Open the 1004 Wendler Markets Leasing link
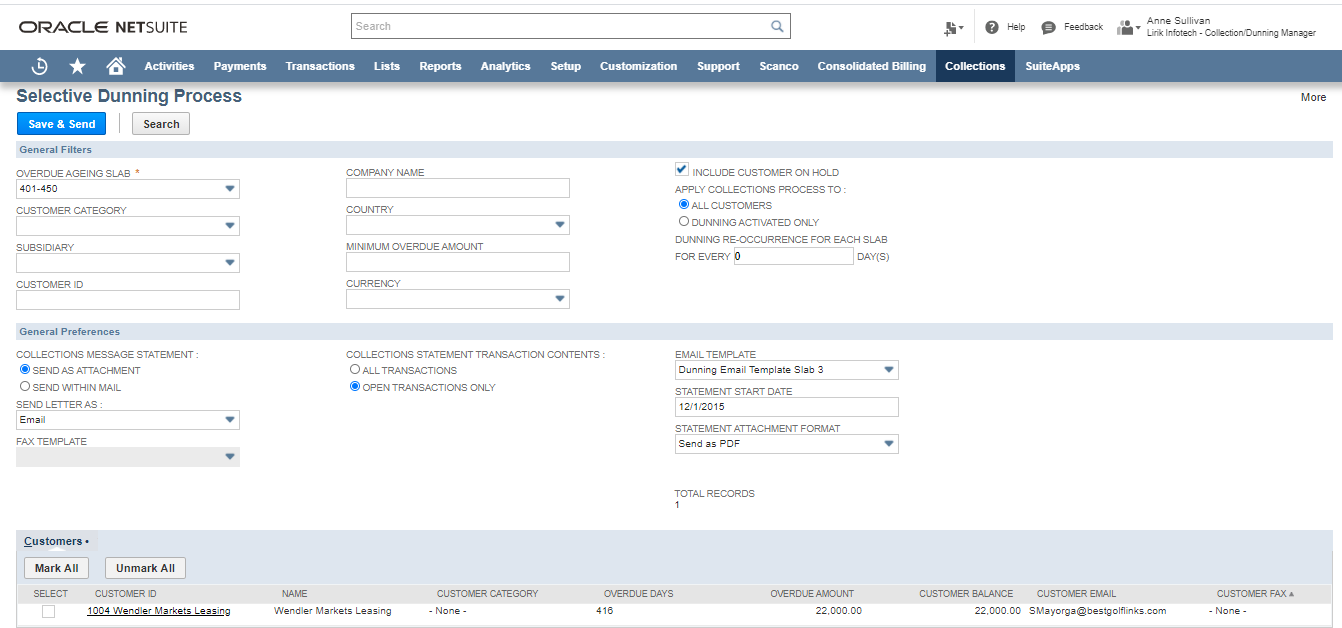Screen dimensions: 1342x628 tap(159, 611)
